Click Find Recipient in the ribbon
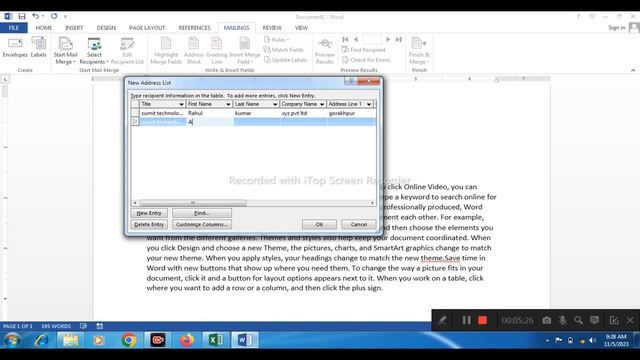Image resolution: width=640 pixels, height=360 pixels. click(x=364, y=50)
